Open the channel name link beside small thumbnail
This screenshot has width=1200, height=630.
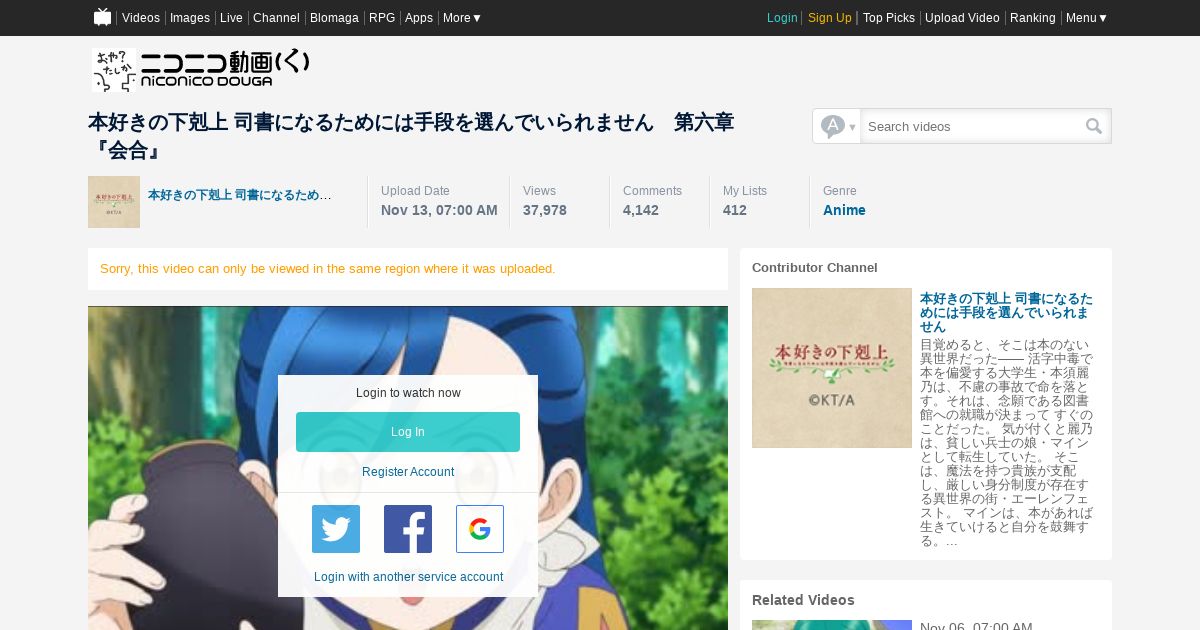point(240,195)
